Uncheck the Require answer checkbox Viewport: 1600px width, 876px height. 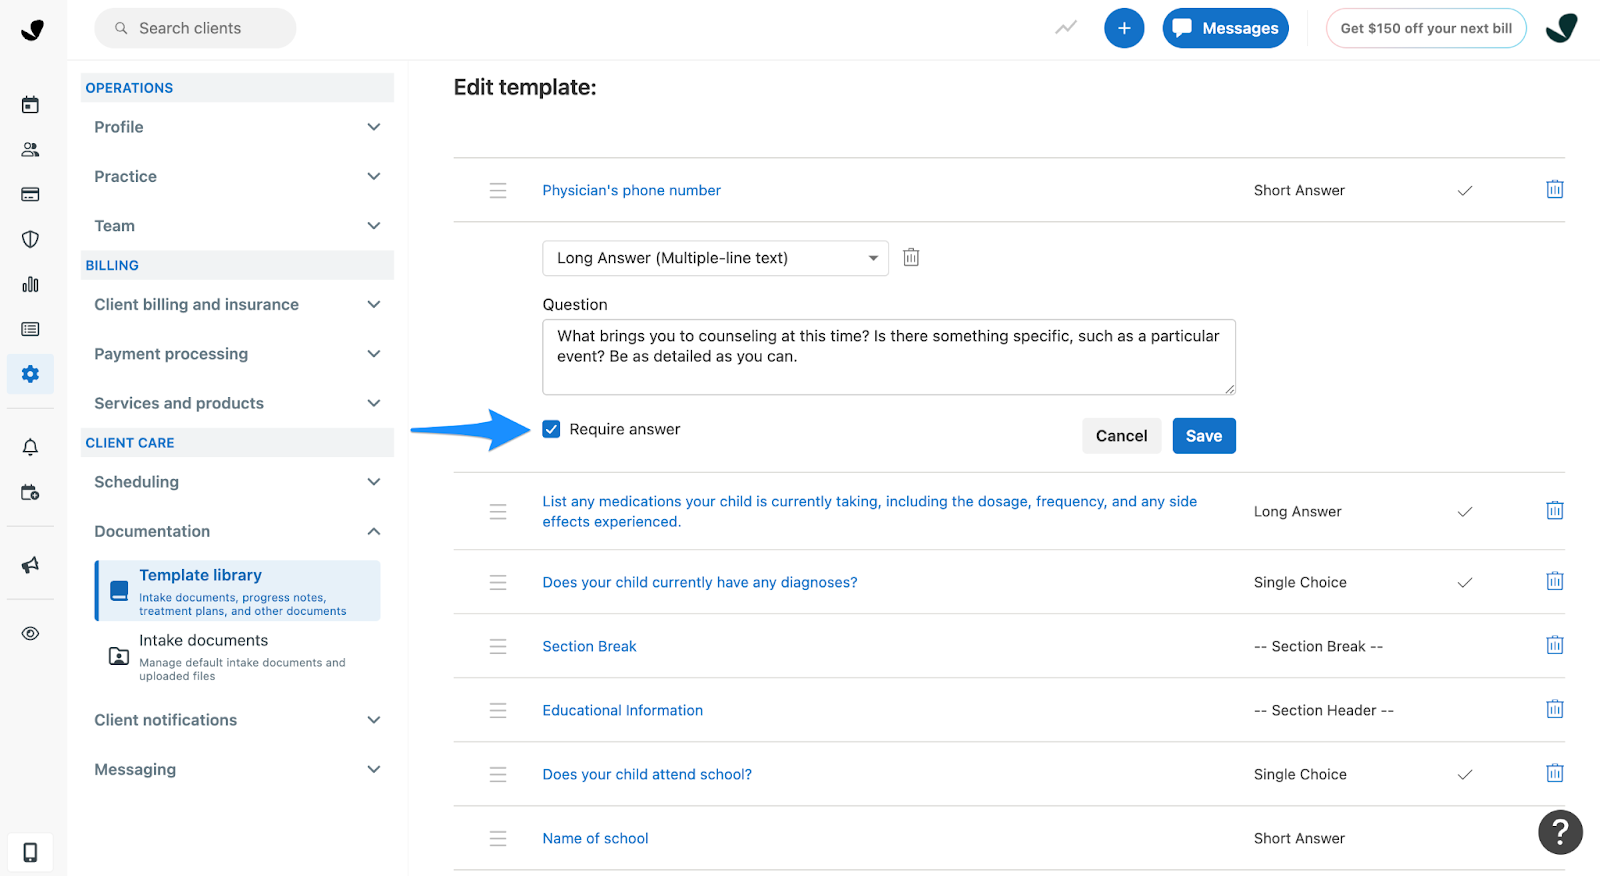coord(551,428)
